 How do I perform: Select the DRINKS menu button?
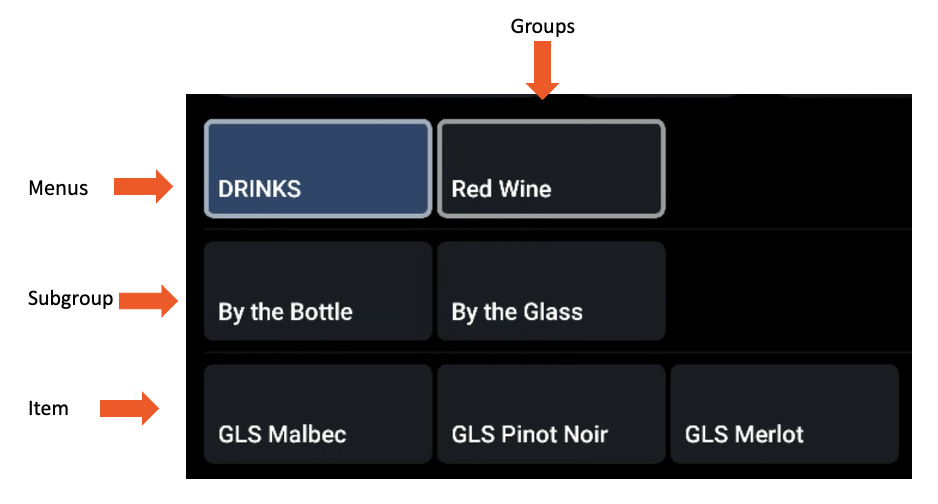point(318,169)
